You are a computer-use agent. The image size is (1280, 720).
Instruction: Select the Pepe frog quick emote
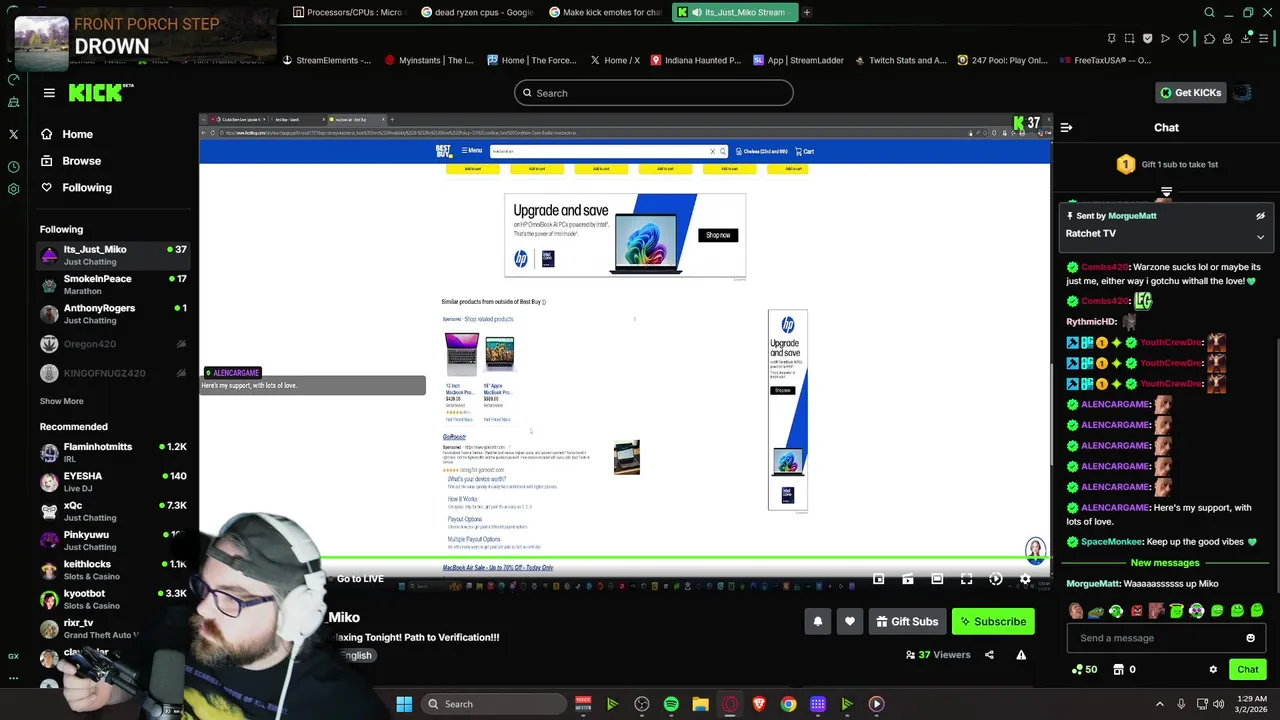coord(1096,611)
